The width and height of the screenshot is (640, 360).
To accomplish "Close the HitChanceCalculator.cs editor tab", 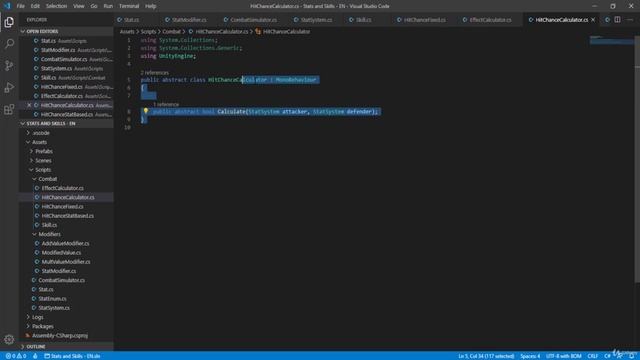I will click(593, 20).
